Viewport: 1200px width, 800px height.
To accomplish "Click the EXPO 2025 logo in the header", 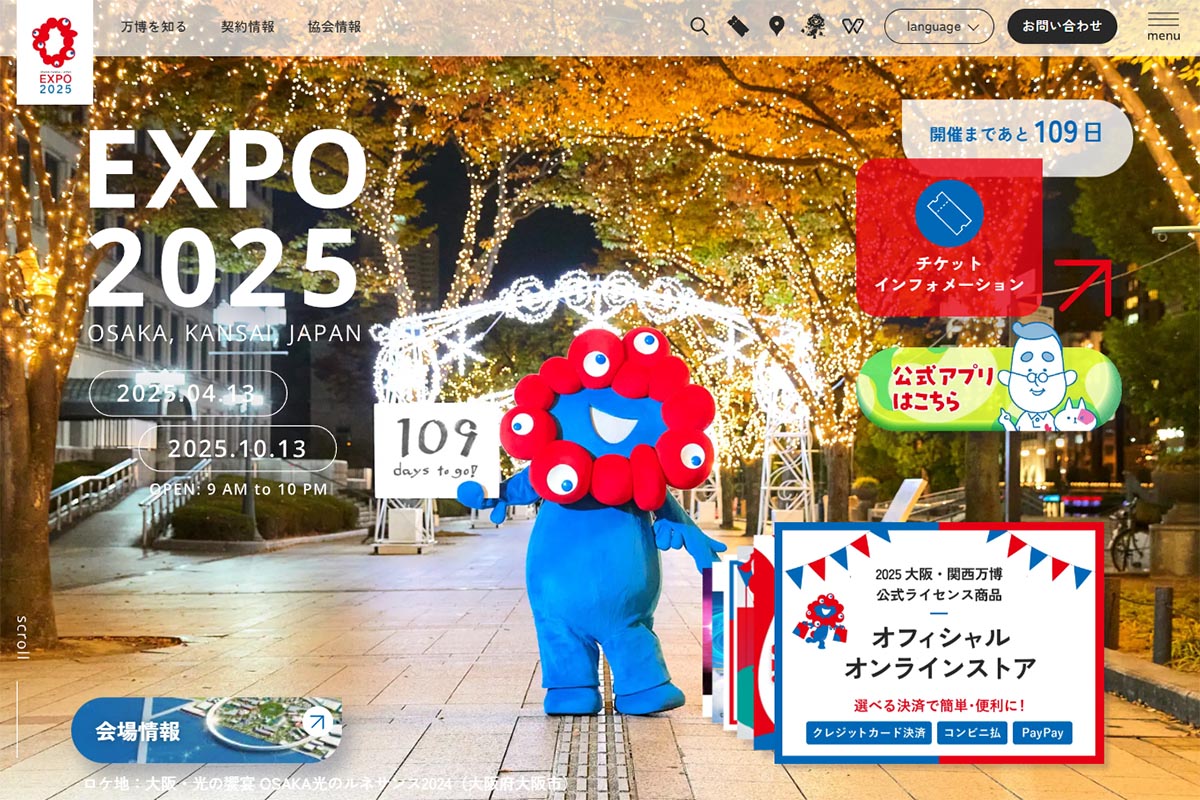I will 55,53.
